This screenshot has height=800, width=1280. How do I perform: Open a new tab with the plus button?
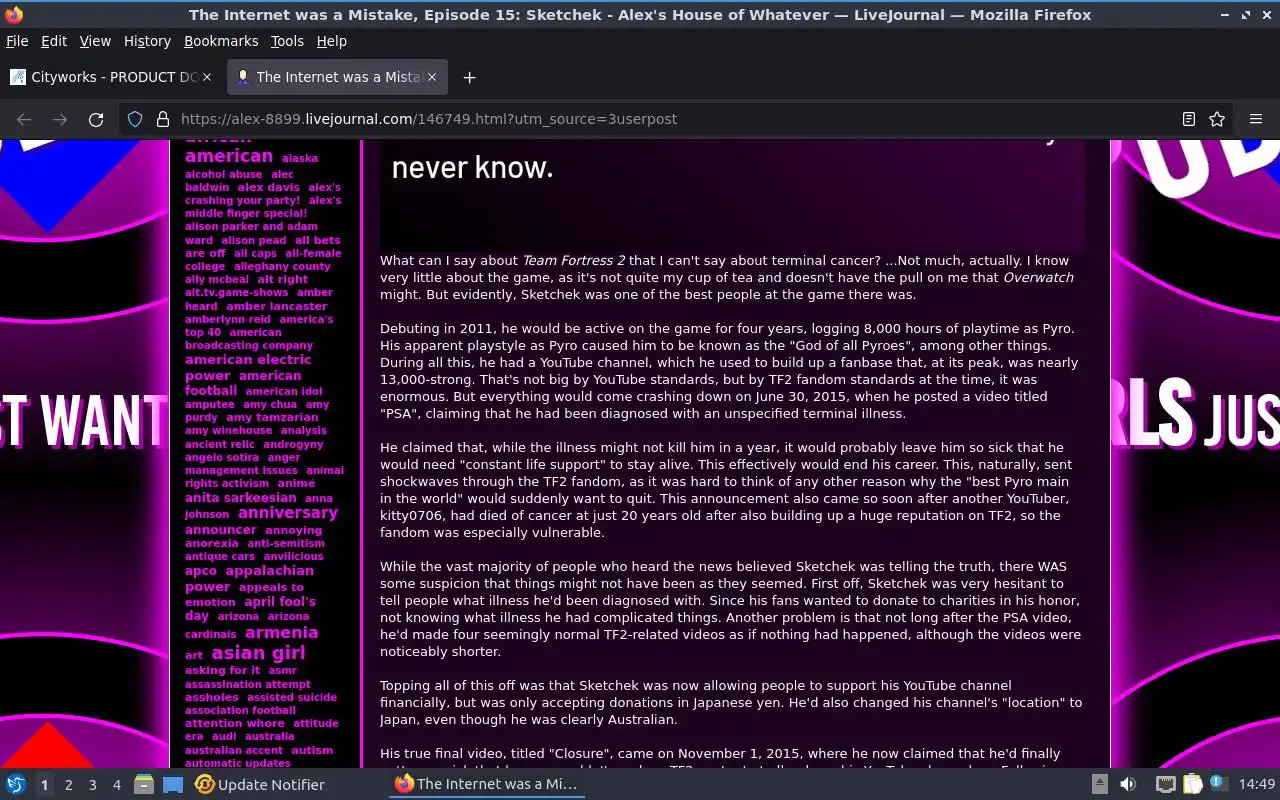[469, 77]
